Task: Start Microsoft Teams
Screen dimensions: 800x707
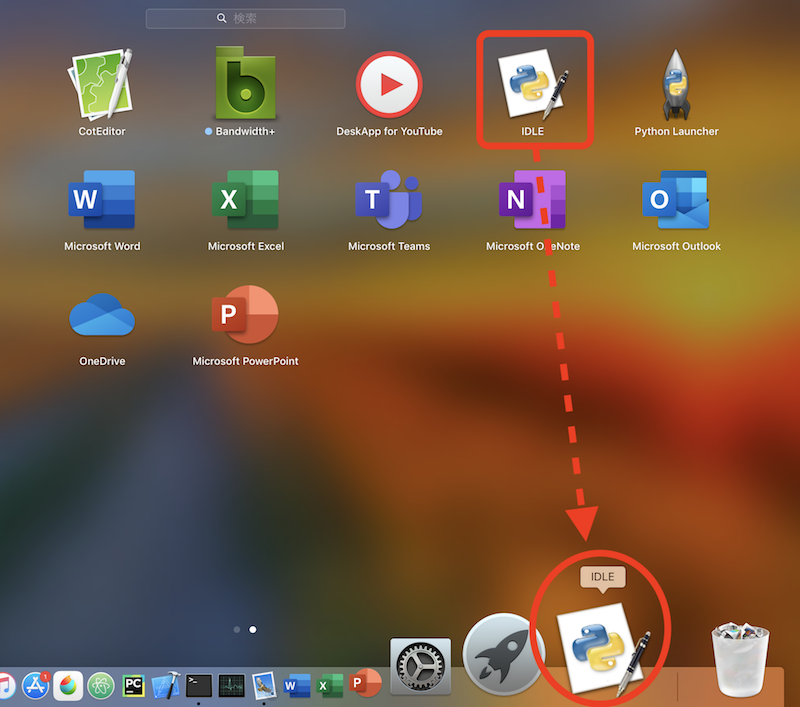Action: 389,199
